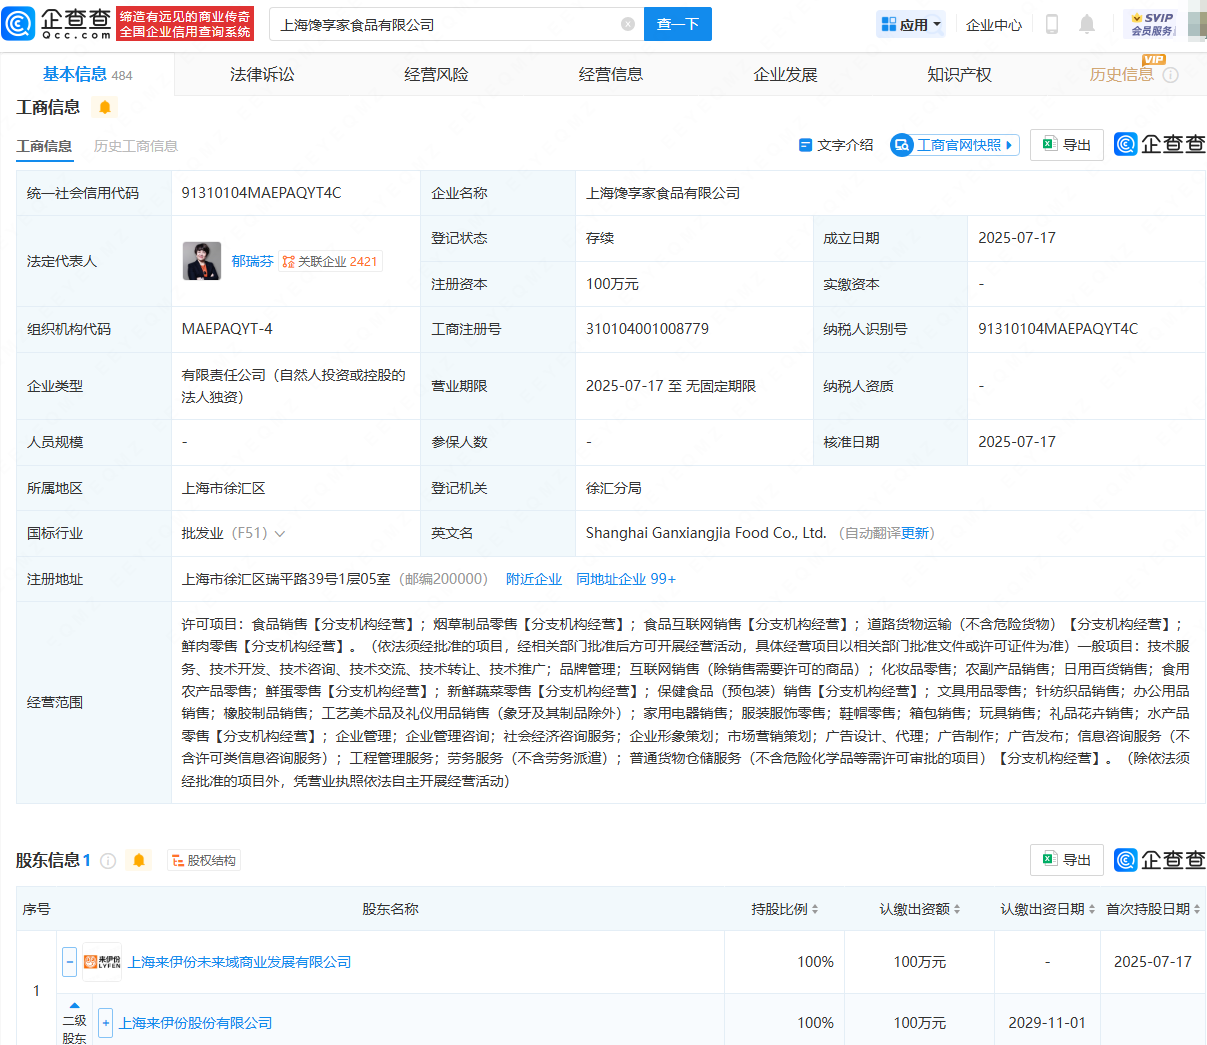Click registered address 上海市徐汇区瑞平路39号1层05室
Viewport: 1207px width, 1045px height.
tap(286, 579)
